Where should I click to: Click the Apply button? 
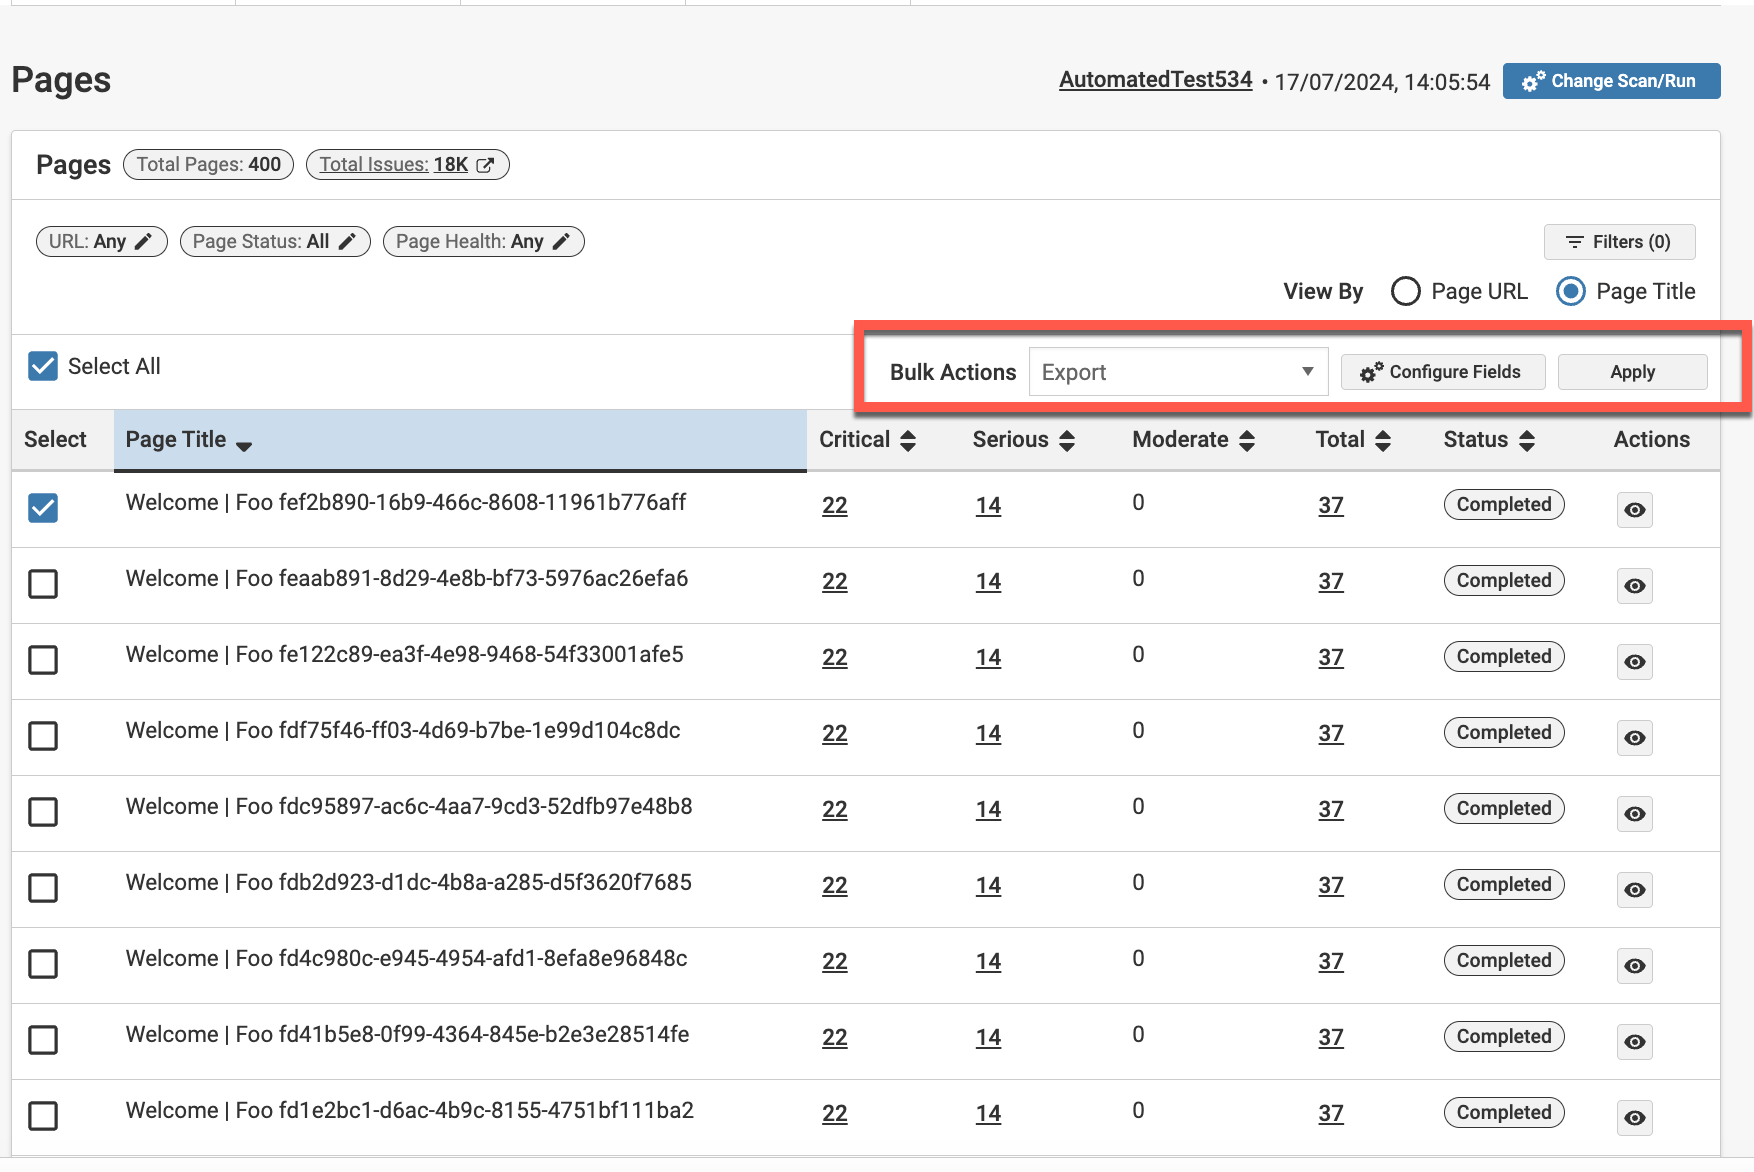pyautogui.click(x=1632, y=372)
